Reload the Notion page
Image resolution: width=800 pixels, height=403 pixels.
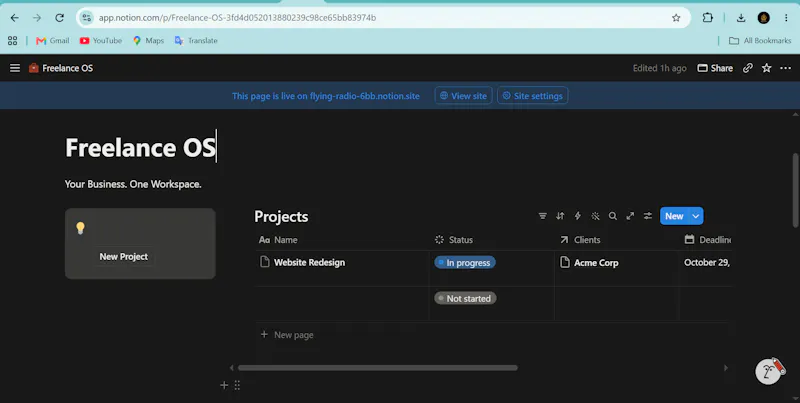[x=59, y=18]
